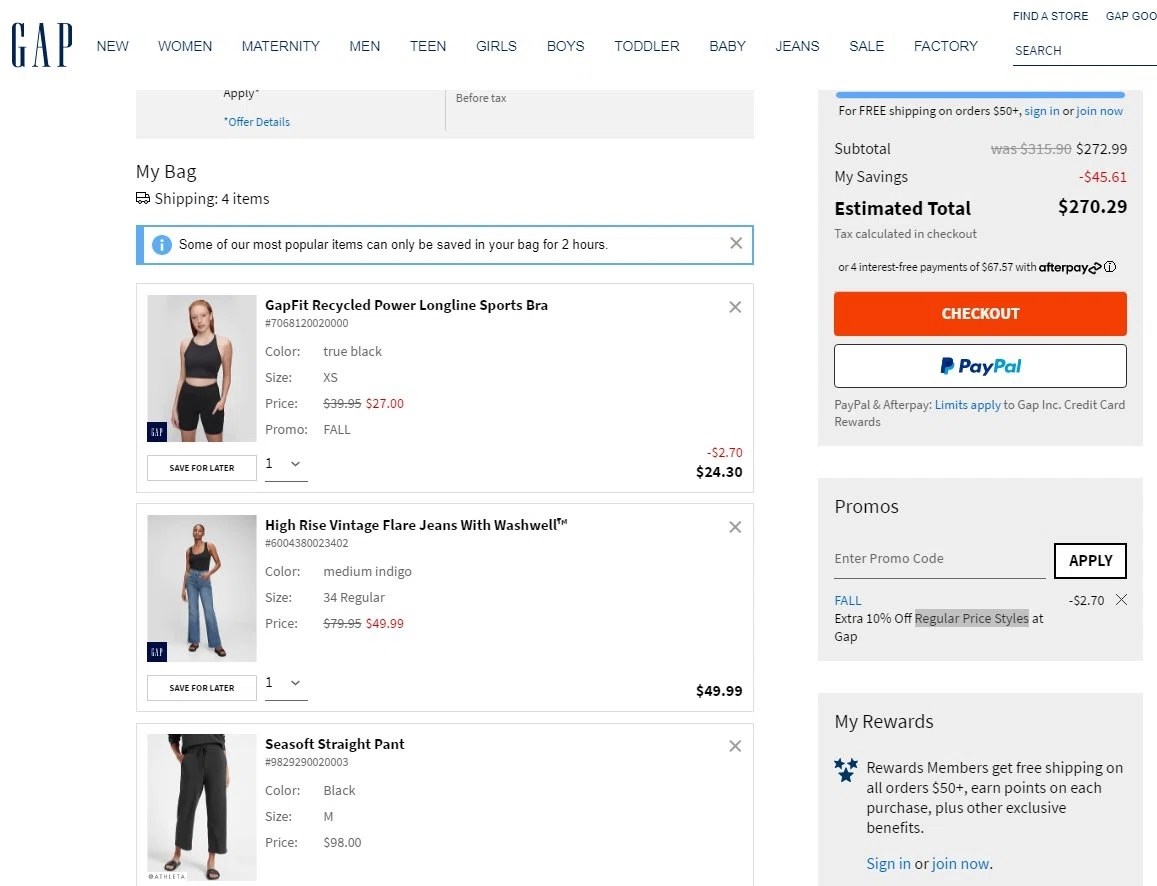1157x886 pixels.
Task: Open High Rise Vintage Flare Jeans title
Action: (x=415, y=525)
